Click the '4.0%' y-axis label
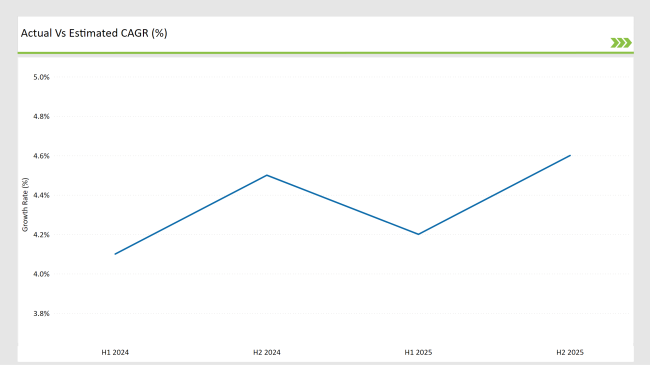The height and width of the screenshot is (370, 650). tap(41, 274)
